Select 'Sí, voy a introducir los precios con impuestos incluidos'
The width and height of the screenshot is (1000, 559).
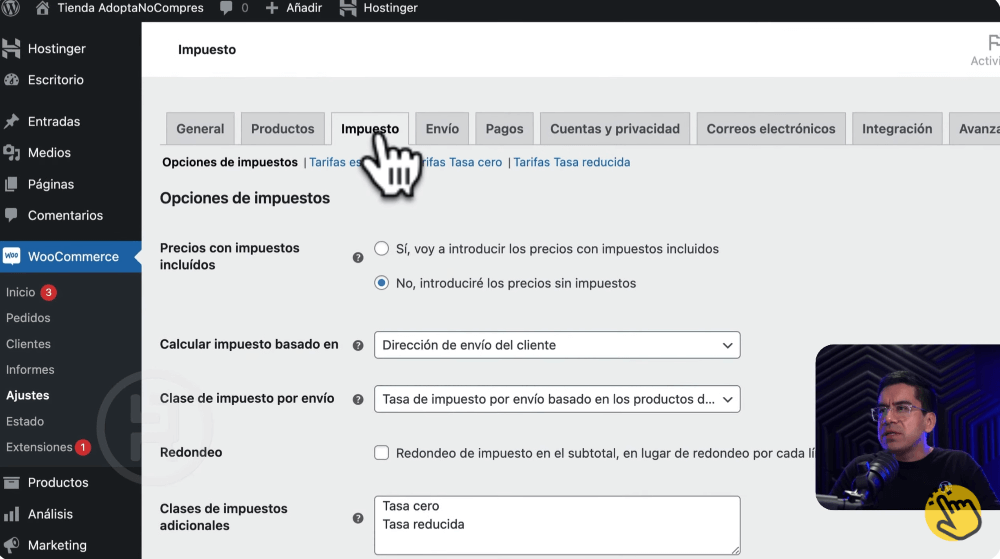[x=381, y=249]
